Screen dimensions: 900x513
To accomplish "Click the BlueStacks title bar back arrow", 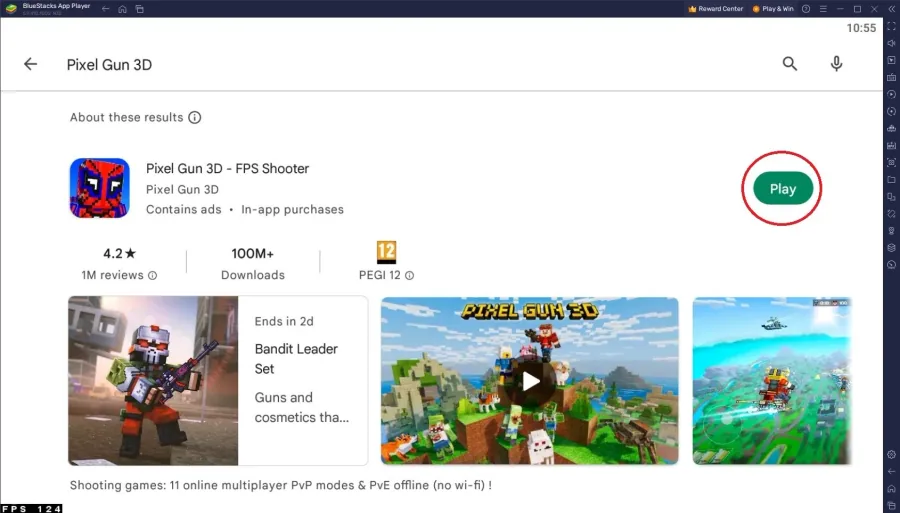I will pos(106,9).
